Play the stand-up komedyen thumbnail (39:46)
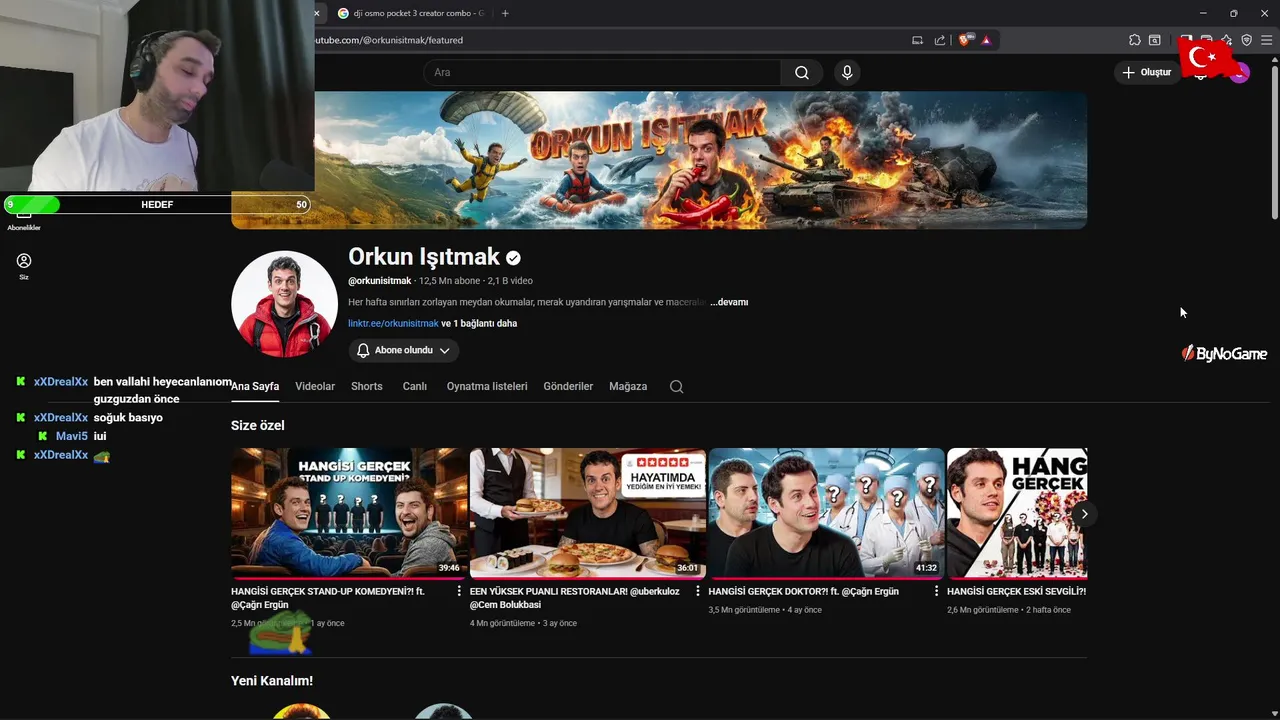This screenshot has width=1280, height=720. pos(349,513)
